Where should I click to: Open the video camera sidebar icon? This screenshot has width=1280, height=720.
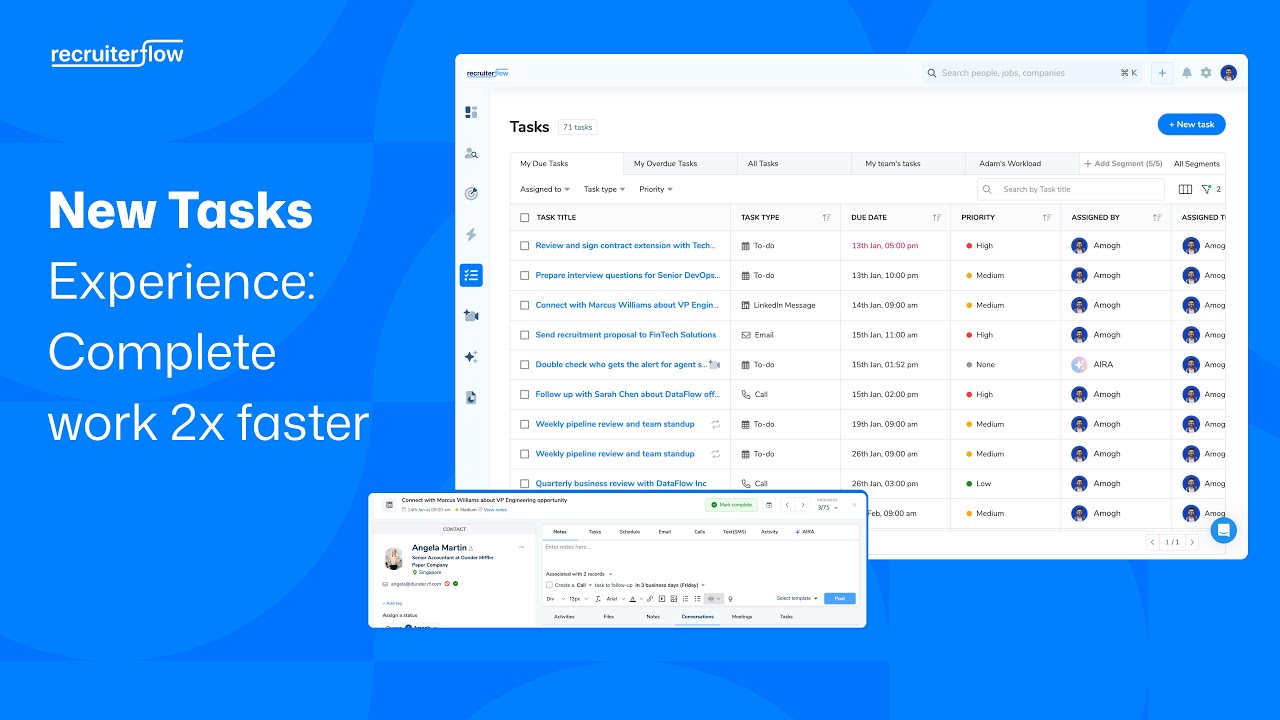coord(471,316)
